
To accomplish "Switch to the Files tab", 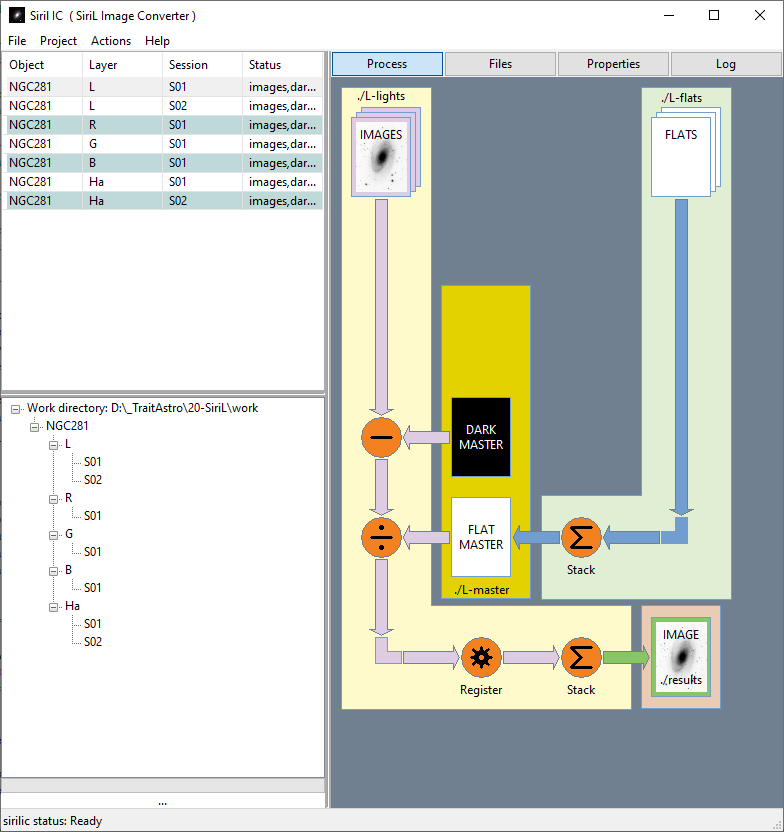I will point(500,64).
